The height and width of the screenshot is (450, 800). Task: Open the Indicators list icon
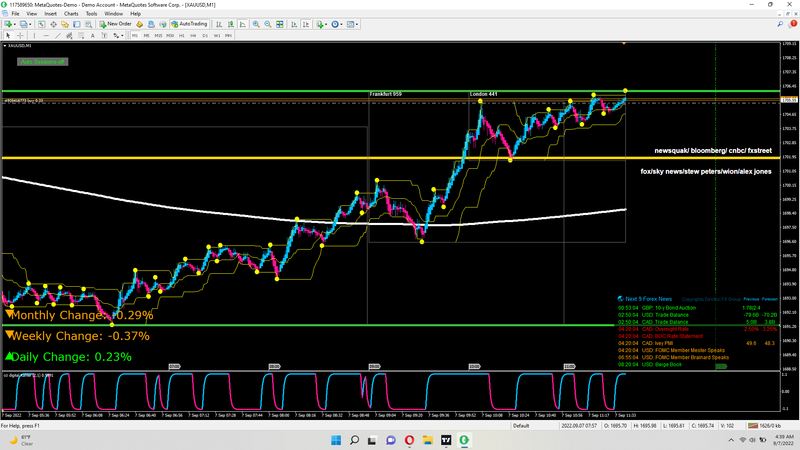pos(319,24)
